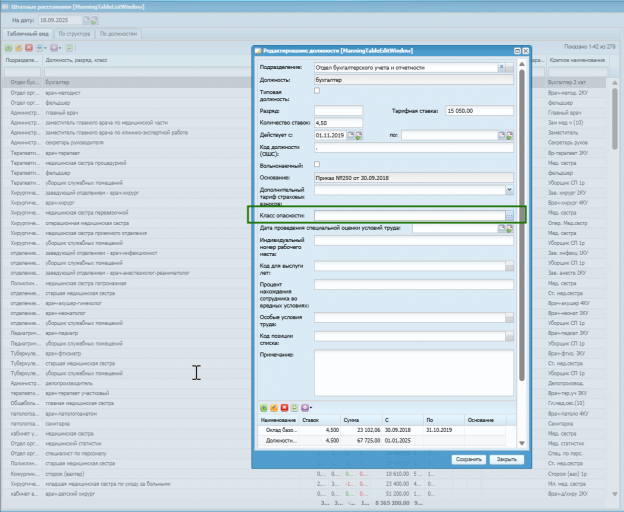
Task: Select Должности... row with 67 725,00
Action: (x=382, y=440)
